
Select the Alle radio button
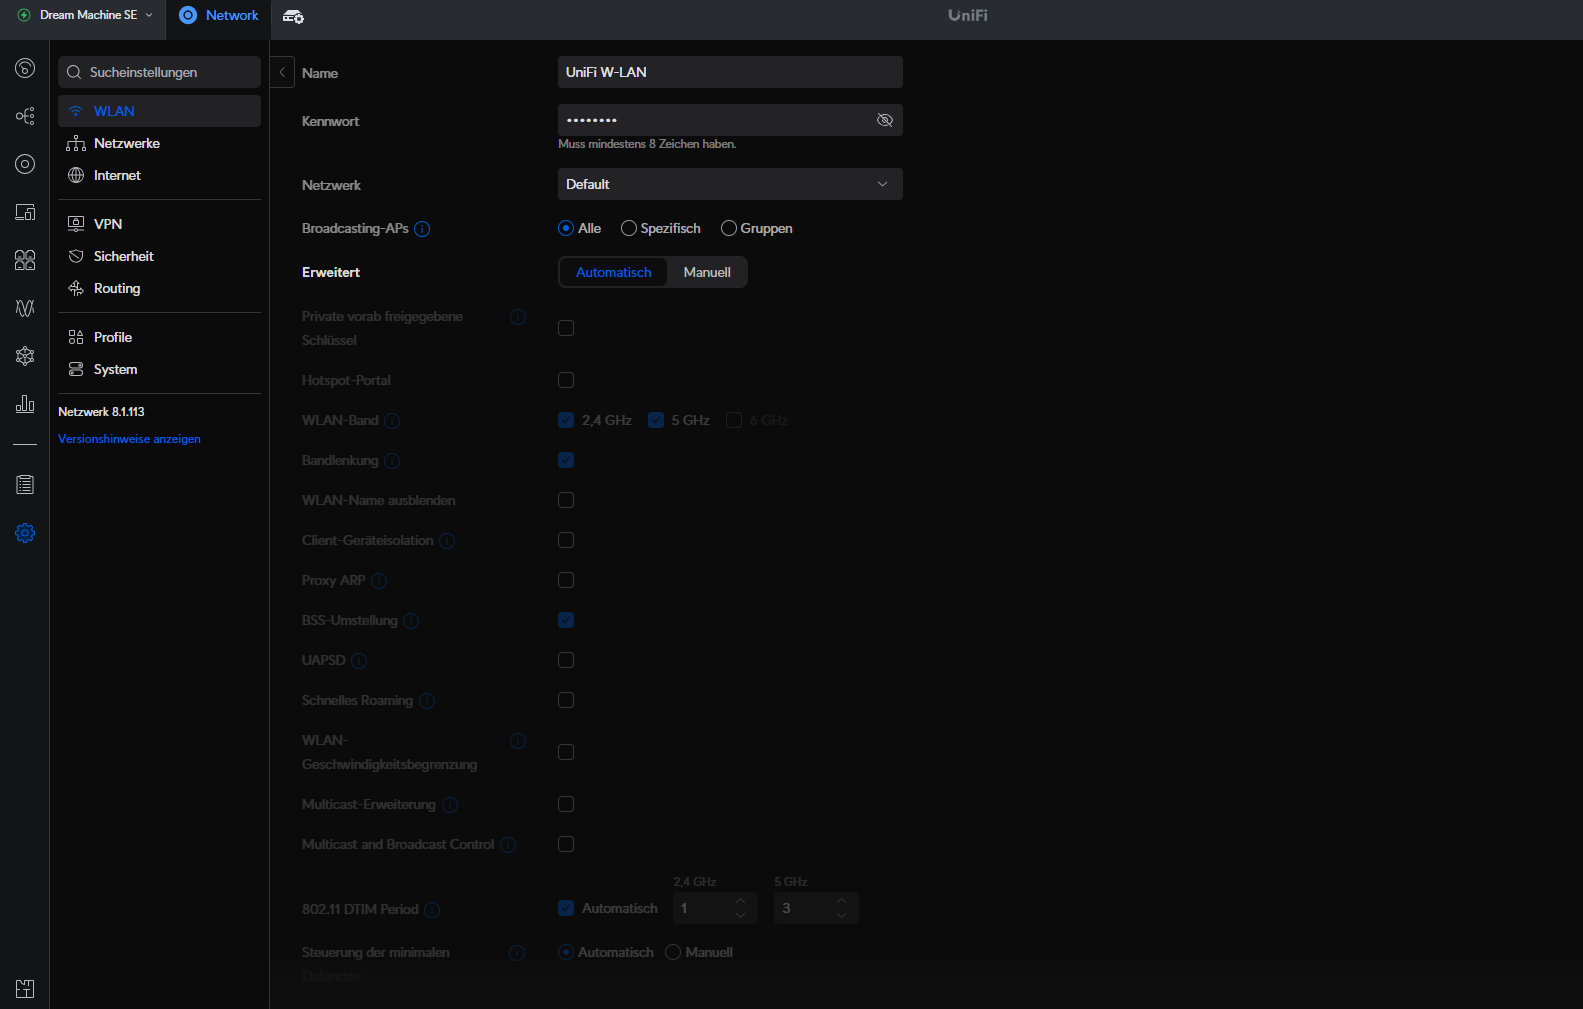(566, 228)
